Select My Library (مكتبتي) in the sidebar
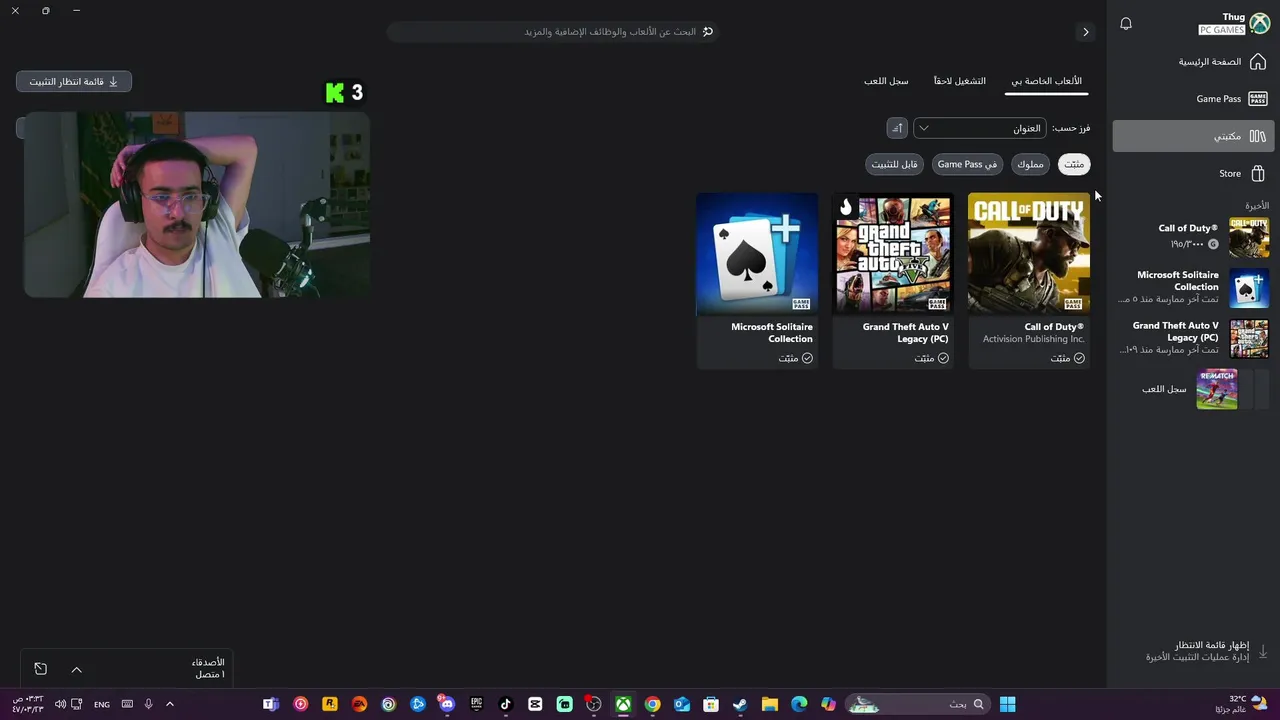This screenshot has width=1280, height=720. pos(1193,136)
